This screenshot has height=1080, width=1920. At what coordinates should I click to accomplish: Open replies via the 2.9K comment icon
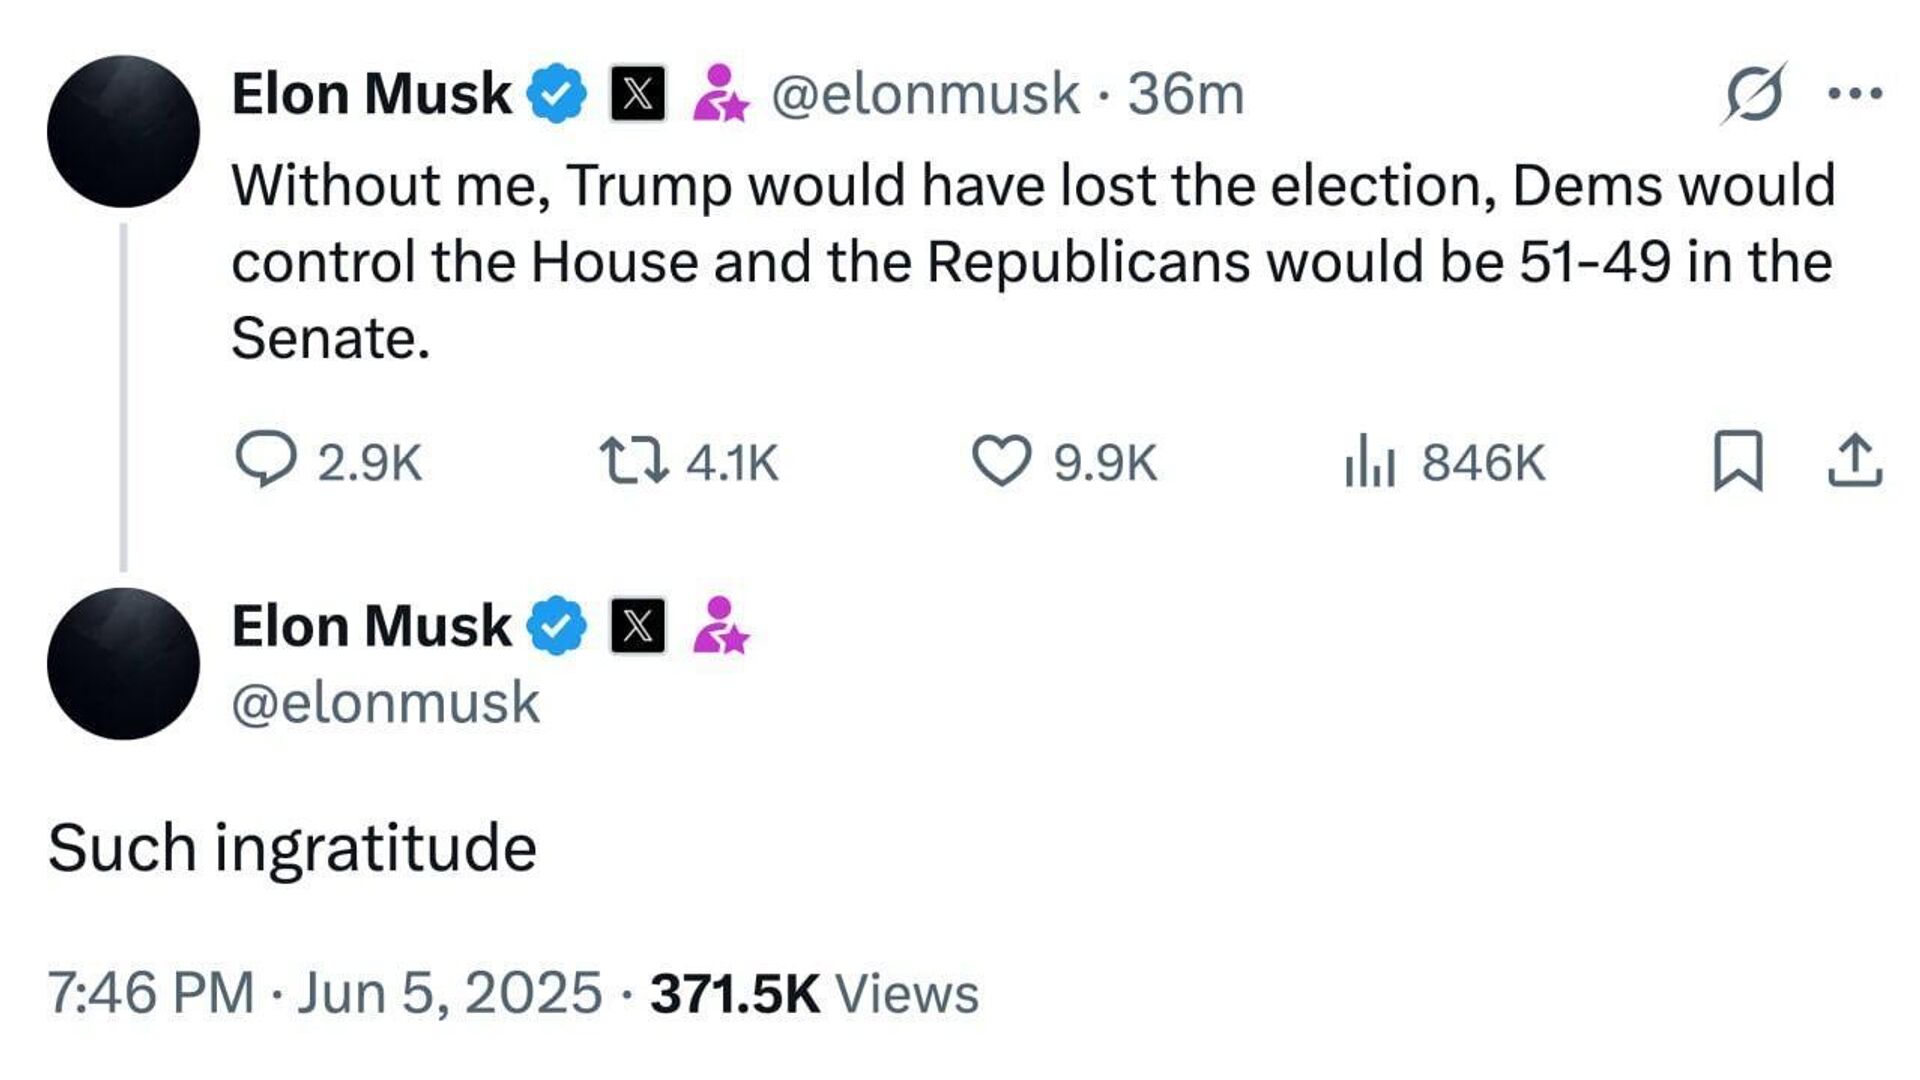point(266,459)
